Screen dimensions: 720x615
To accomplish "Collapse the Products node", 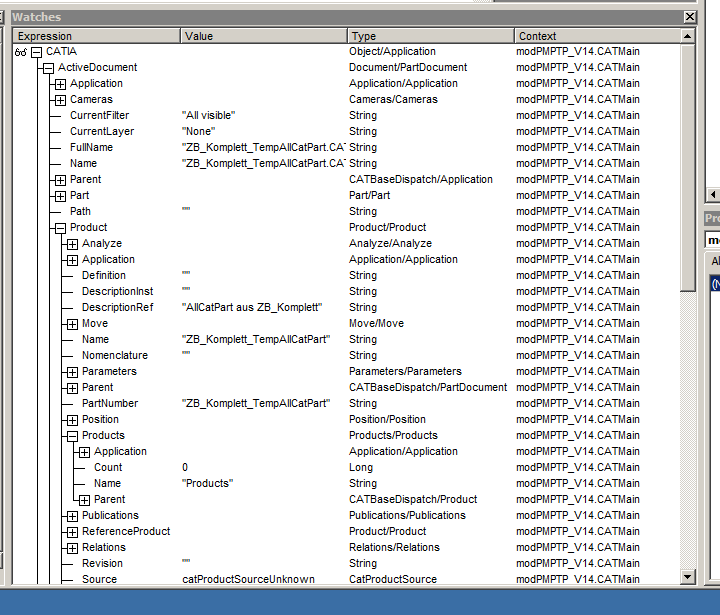I will point(72,436).
